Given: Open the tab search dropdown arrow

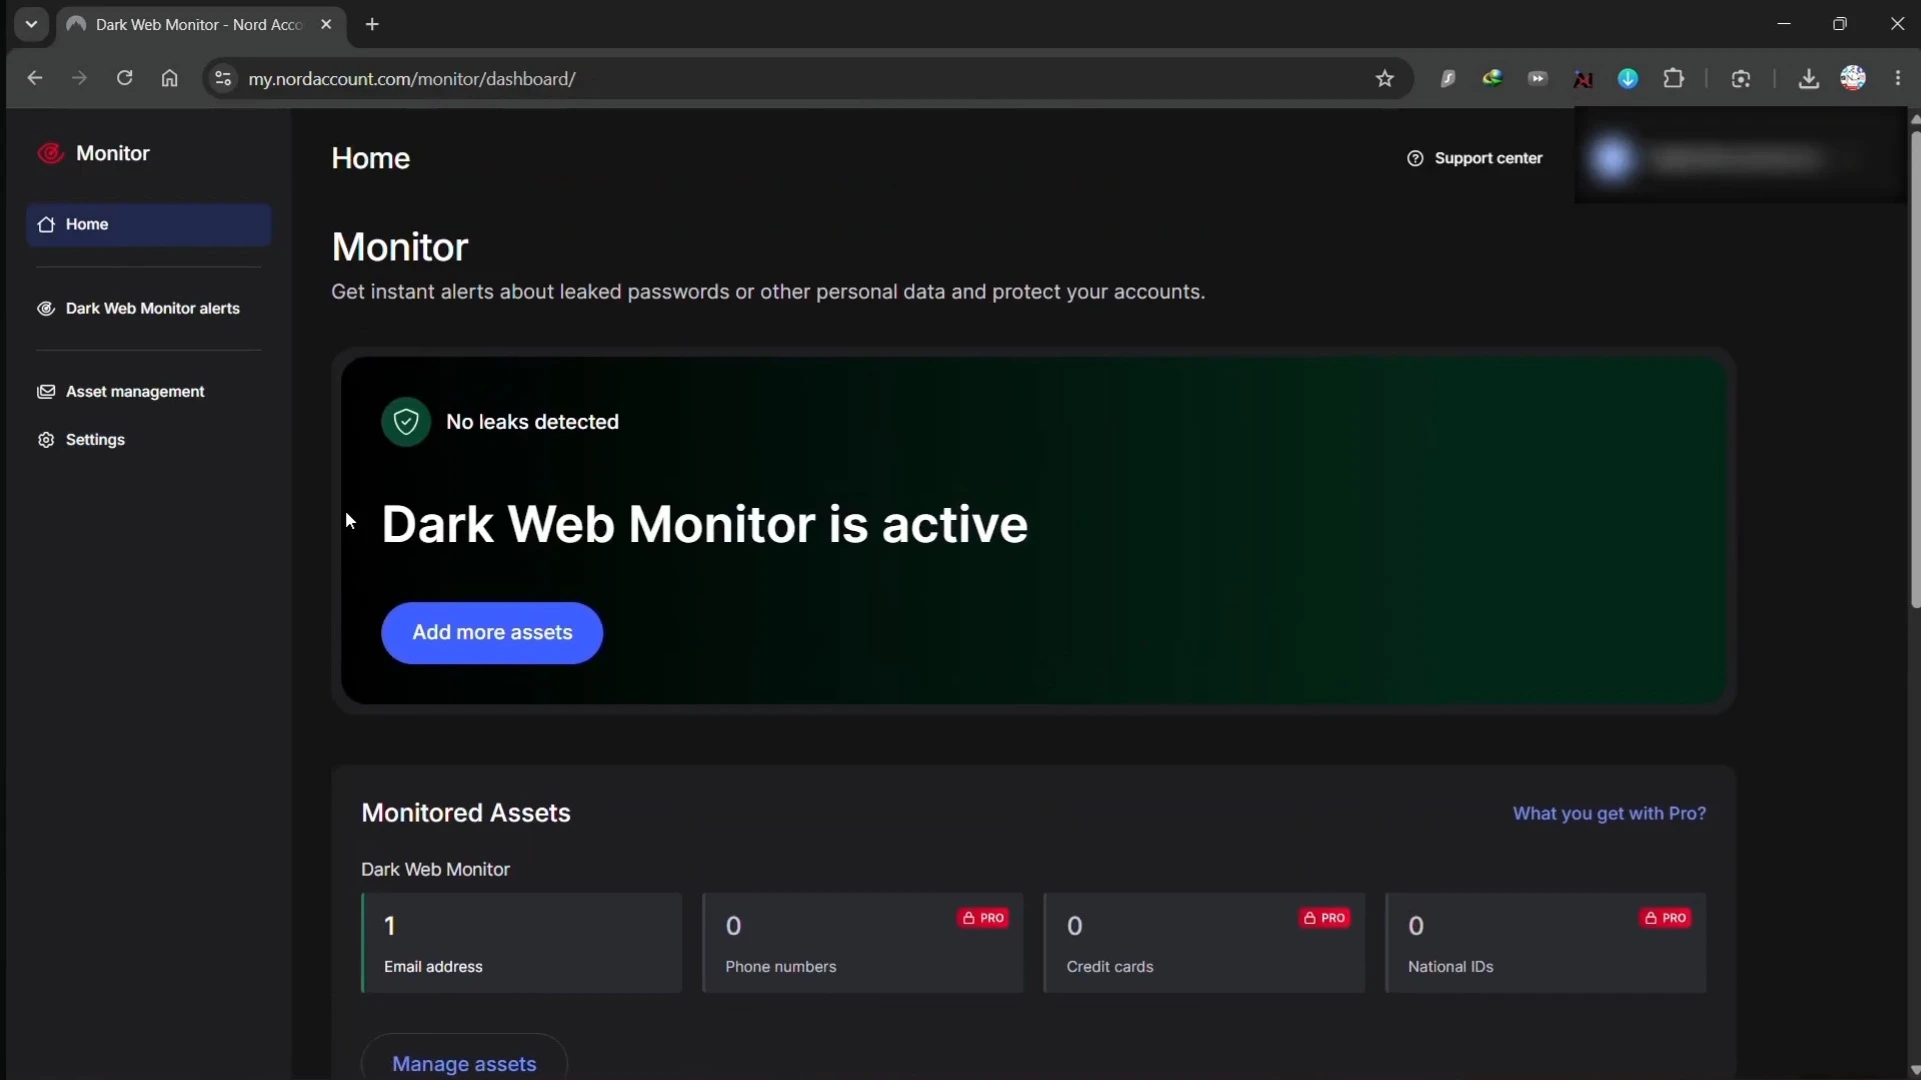Looking at the screenshot, I should [x=31, y=24].
